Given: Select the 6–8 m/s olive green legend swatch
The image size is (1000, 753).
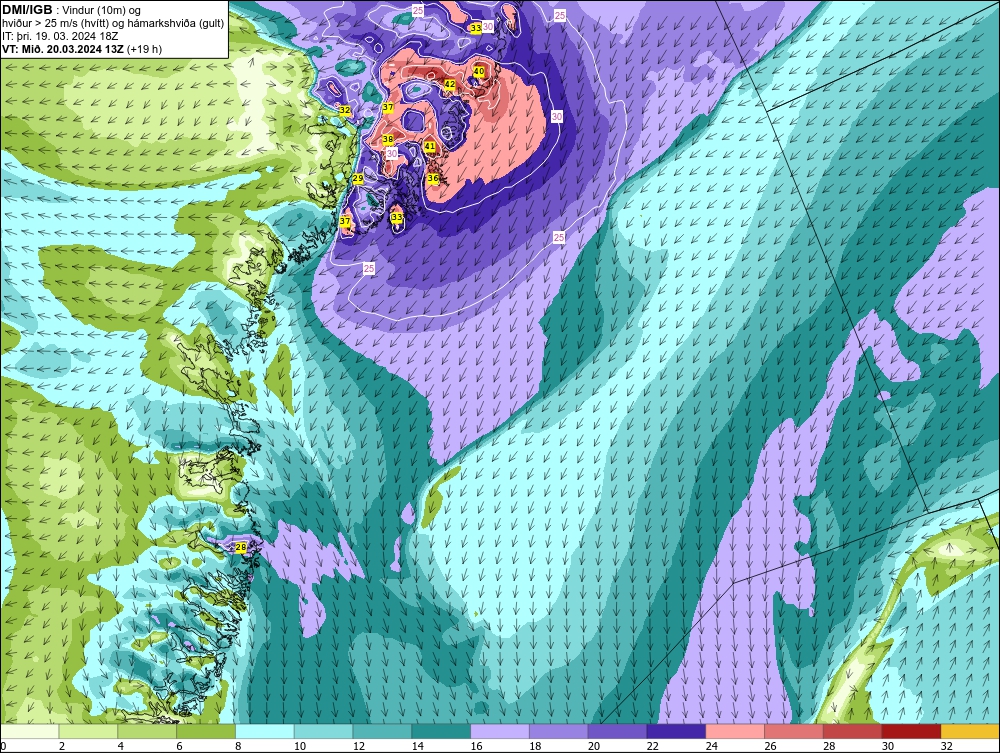Looking at the screenshot, I should coord(206,731).
